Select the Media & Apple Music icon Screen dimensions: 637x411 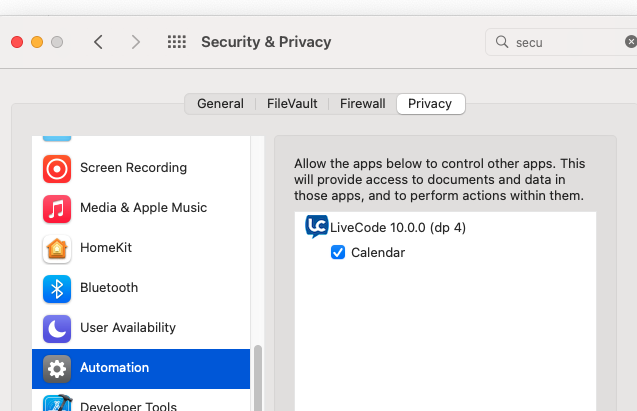tap(57, 208)
